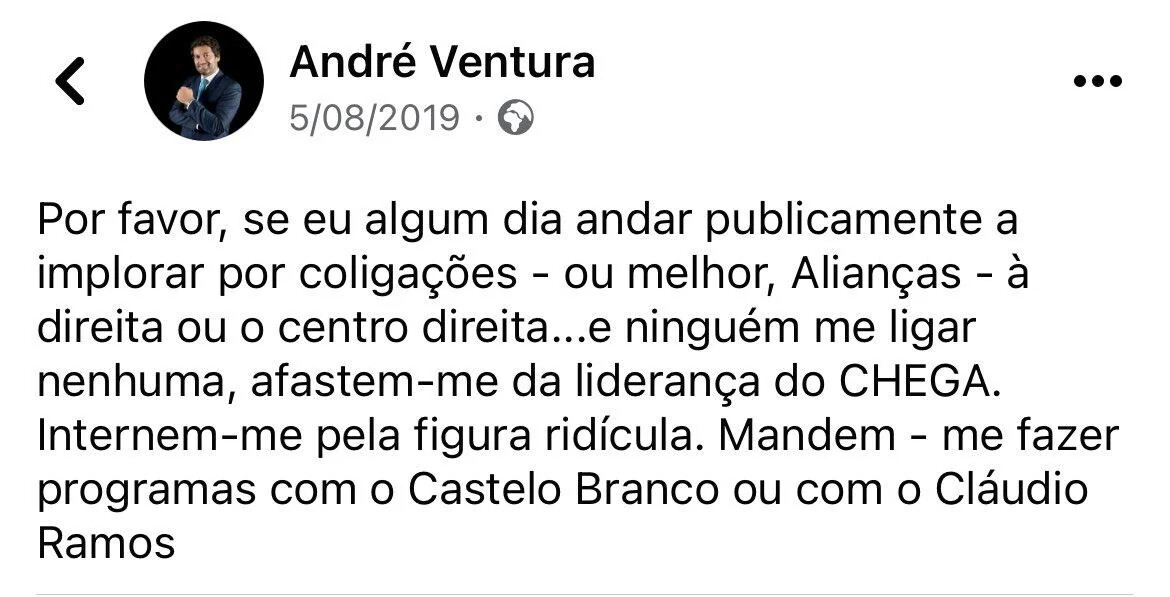Click the globe public audience icon
The image size is (1170, 597).
coord(516,119)
